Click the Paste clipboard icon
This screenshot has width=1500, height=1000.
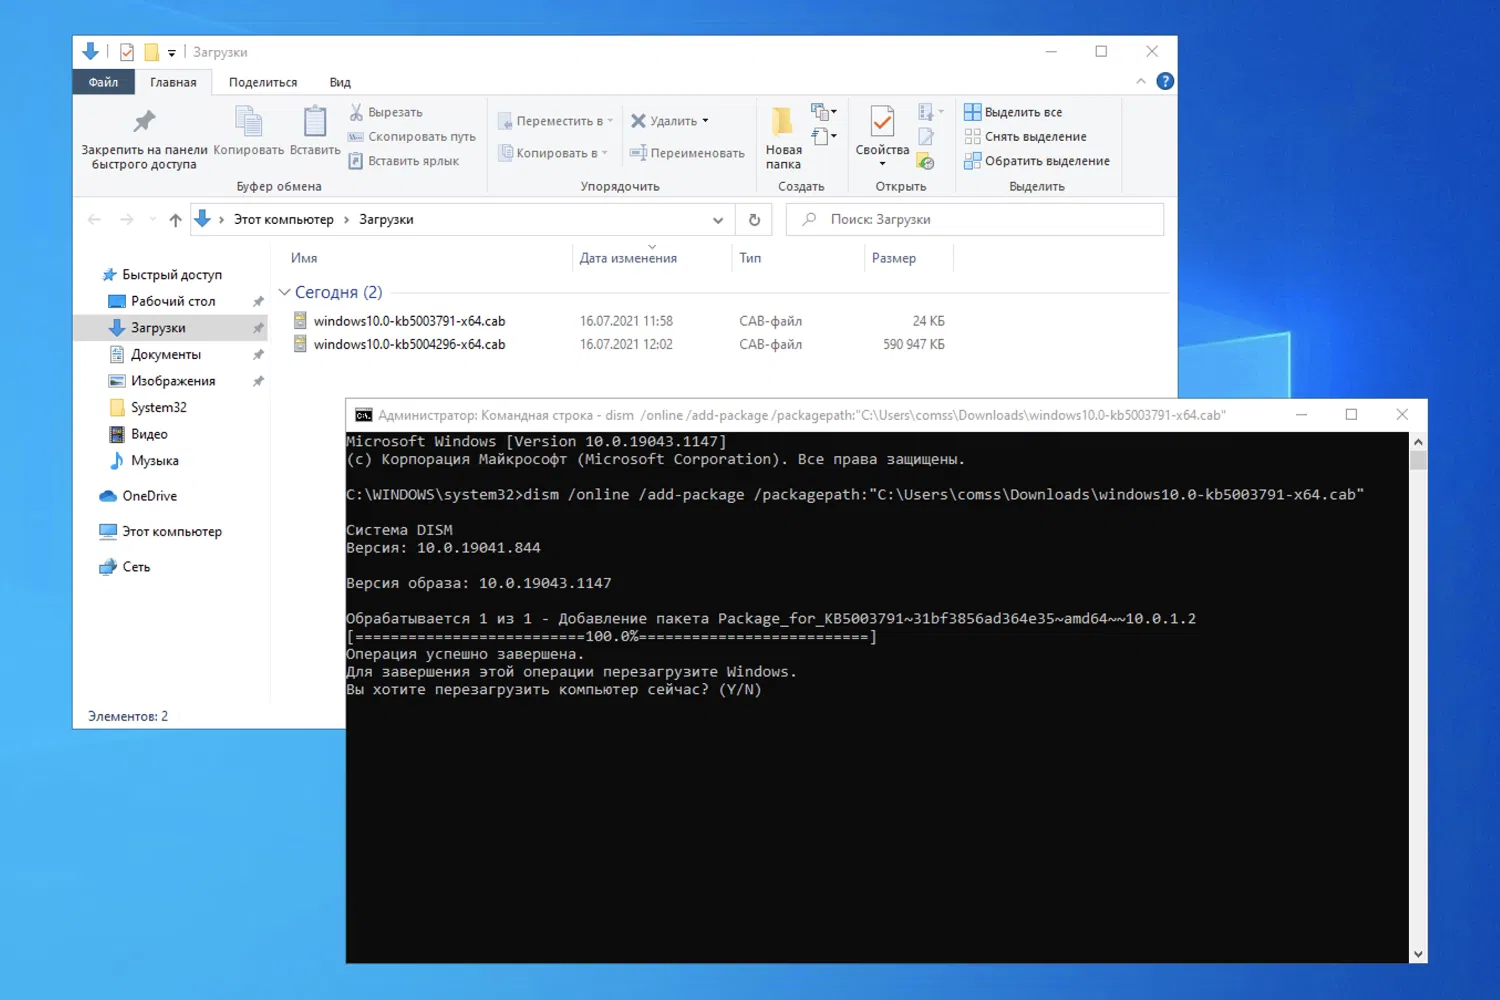pyautogui.click(x=315, y=132)
